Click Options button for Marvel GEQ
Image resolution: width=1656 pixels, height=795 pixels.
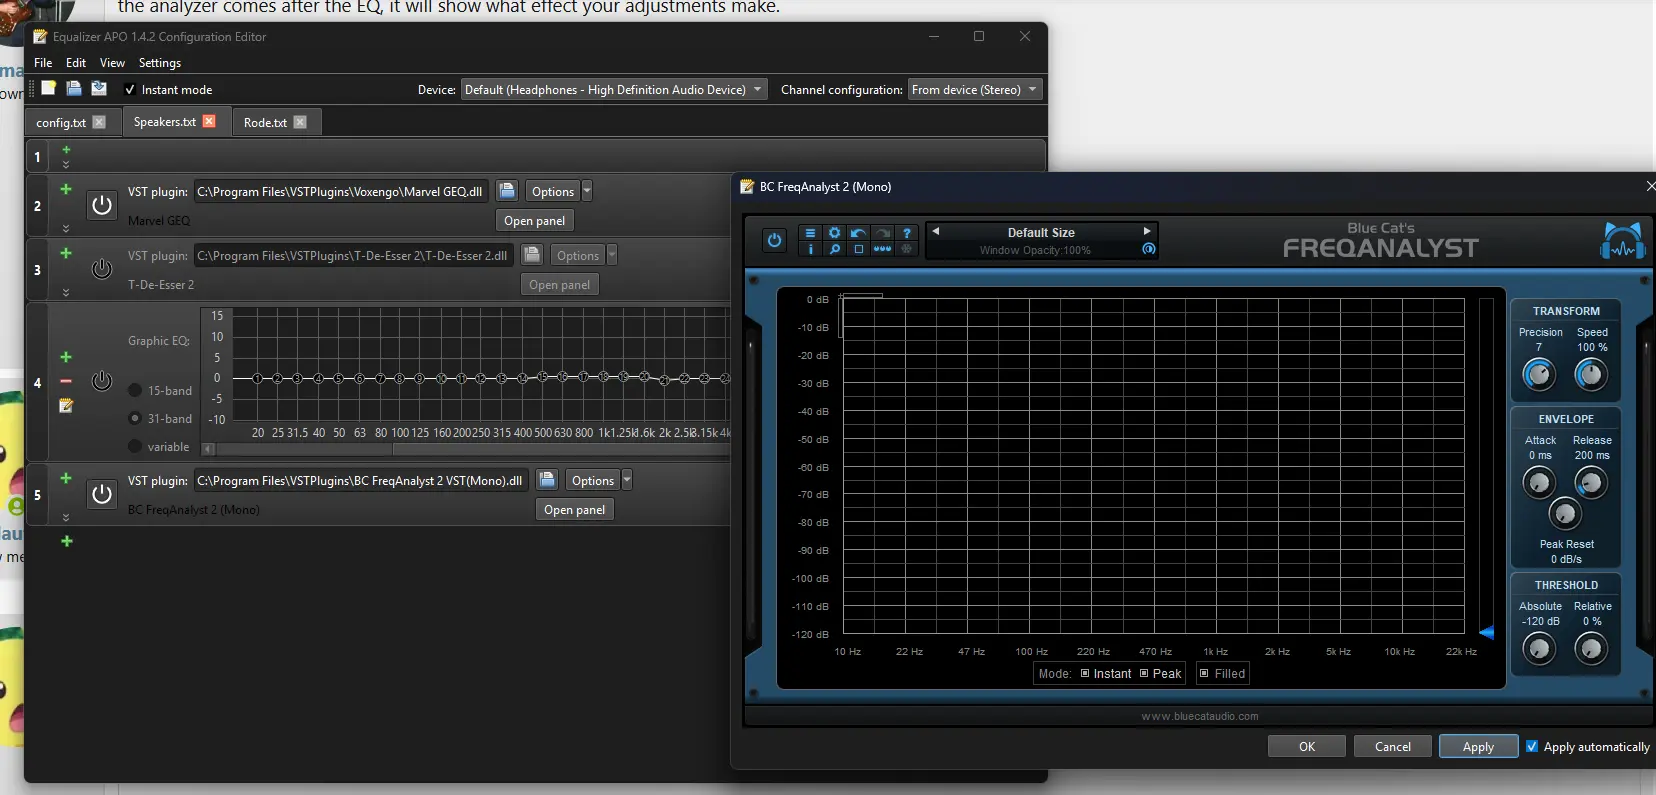(x=553, y=191)
